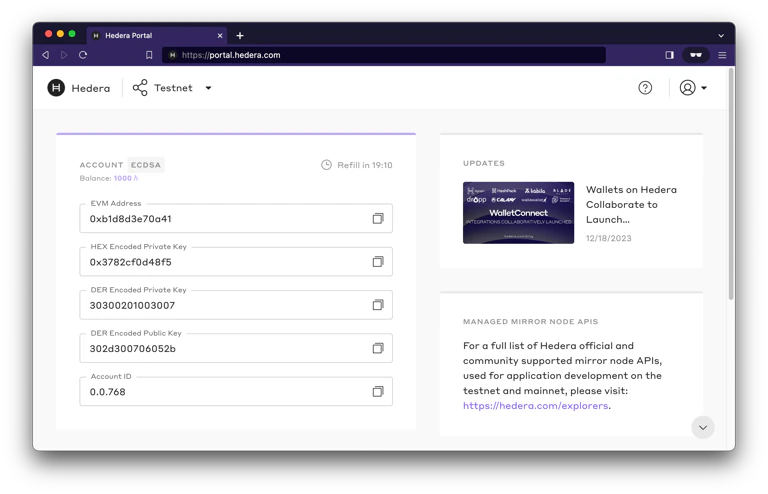The image size is (768, 494).
Task: Click the Refill in 19:10 text
Action: [x=365, y=165]
